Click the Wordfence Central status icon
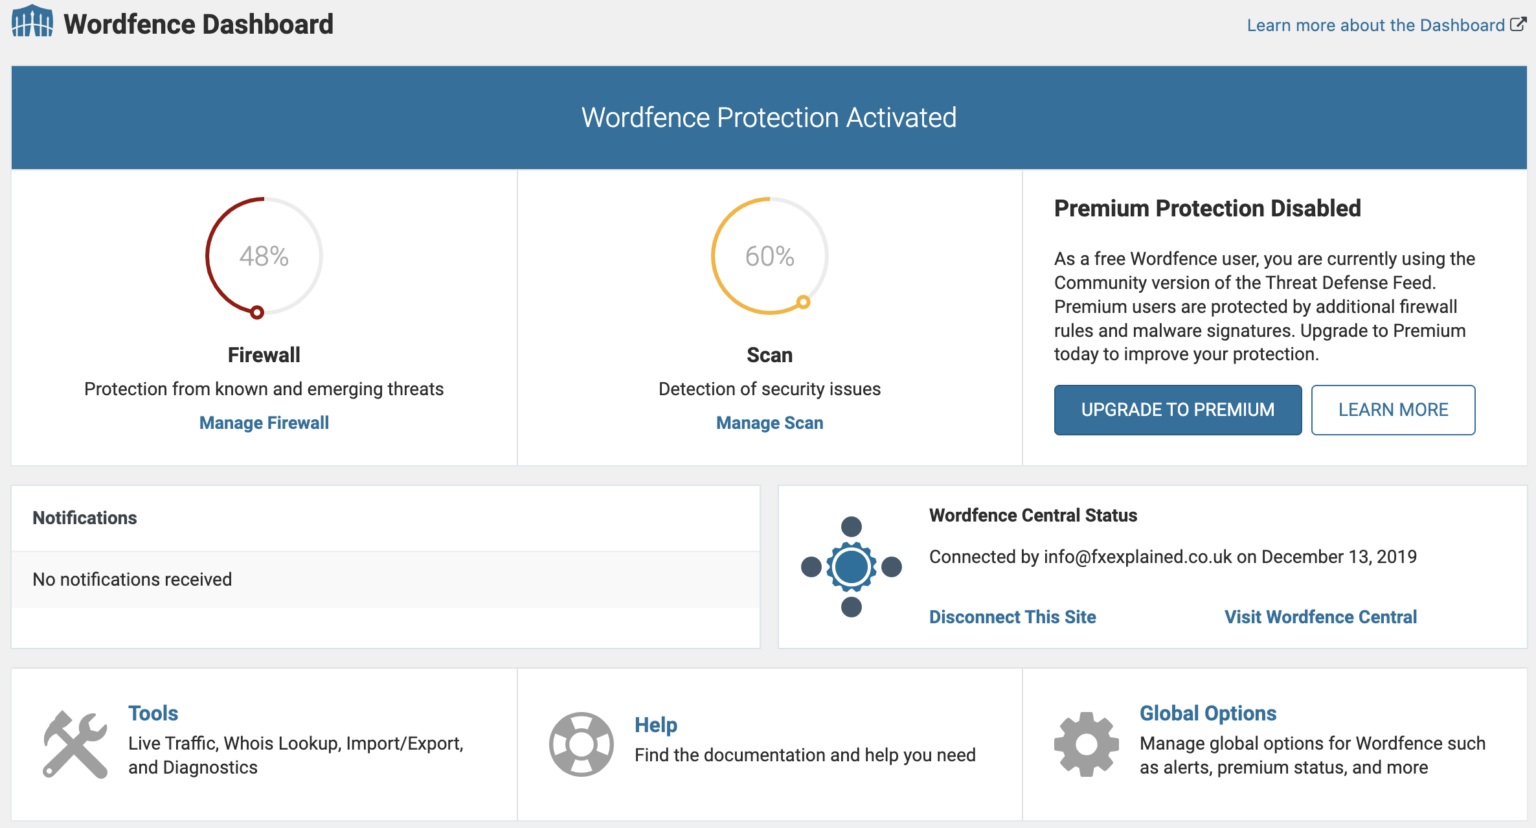 point(851,566)
